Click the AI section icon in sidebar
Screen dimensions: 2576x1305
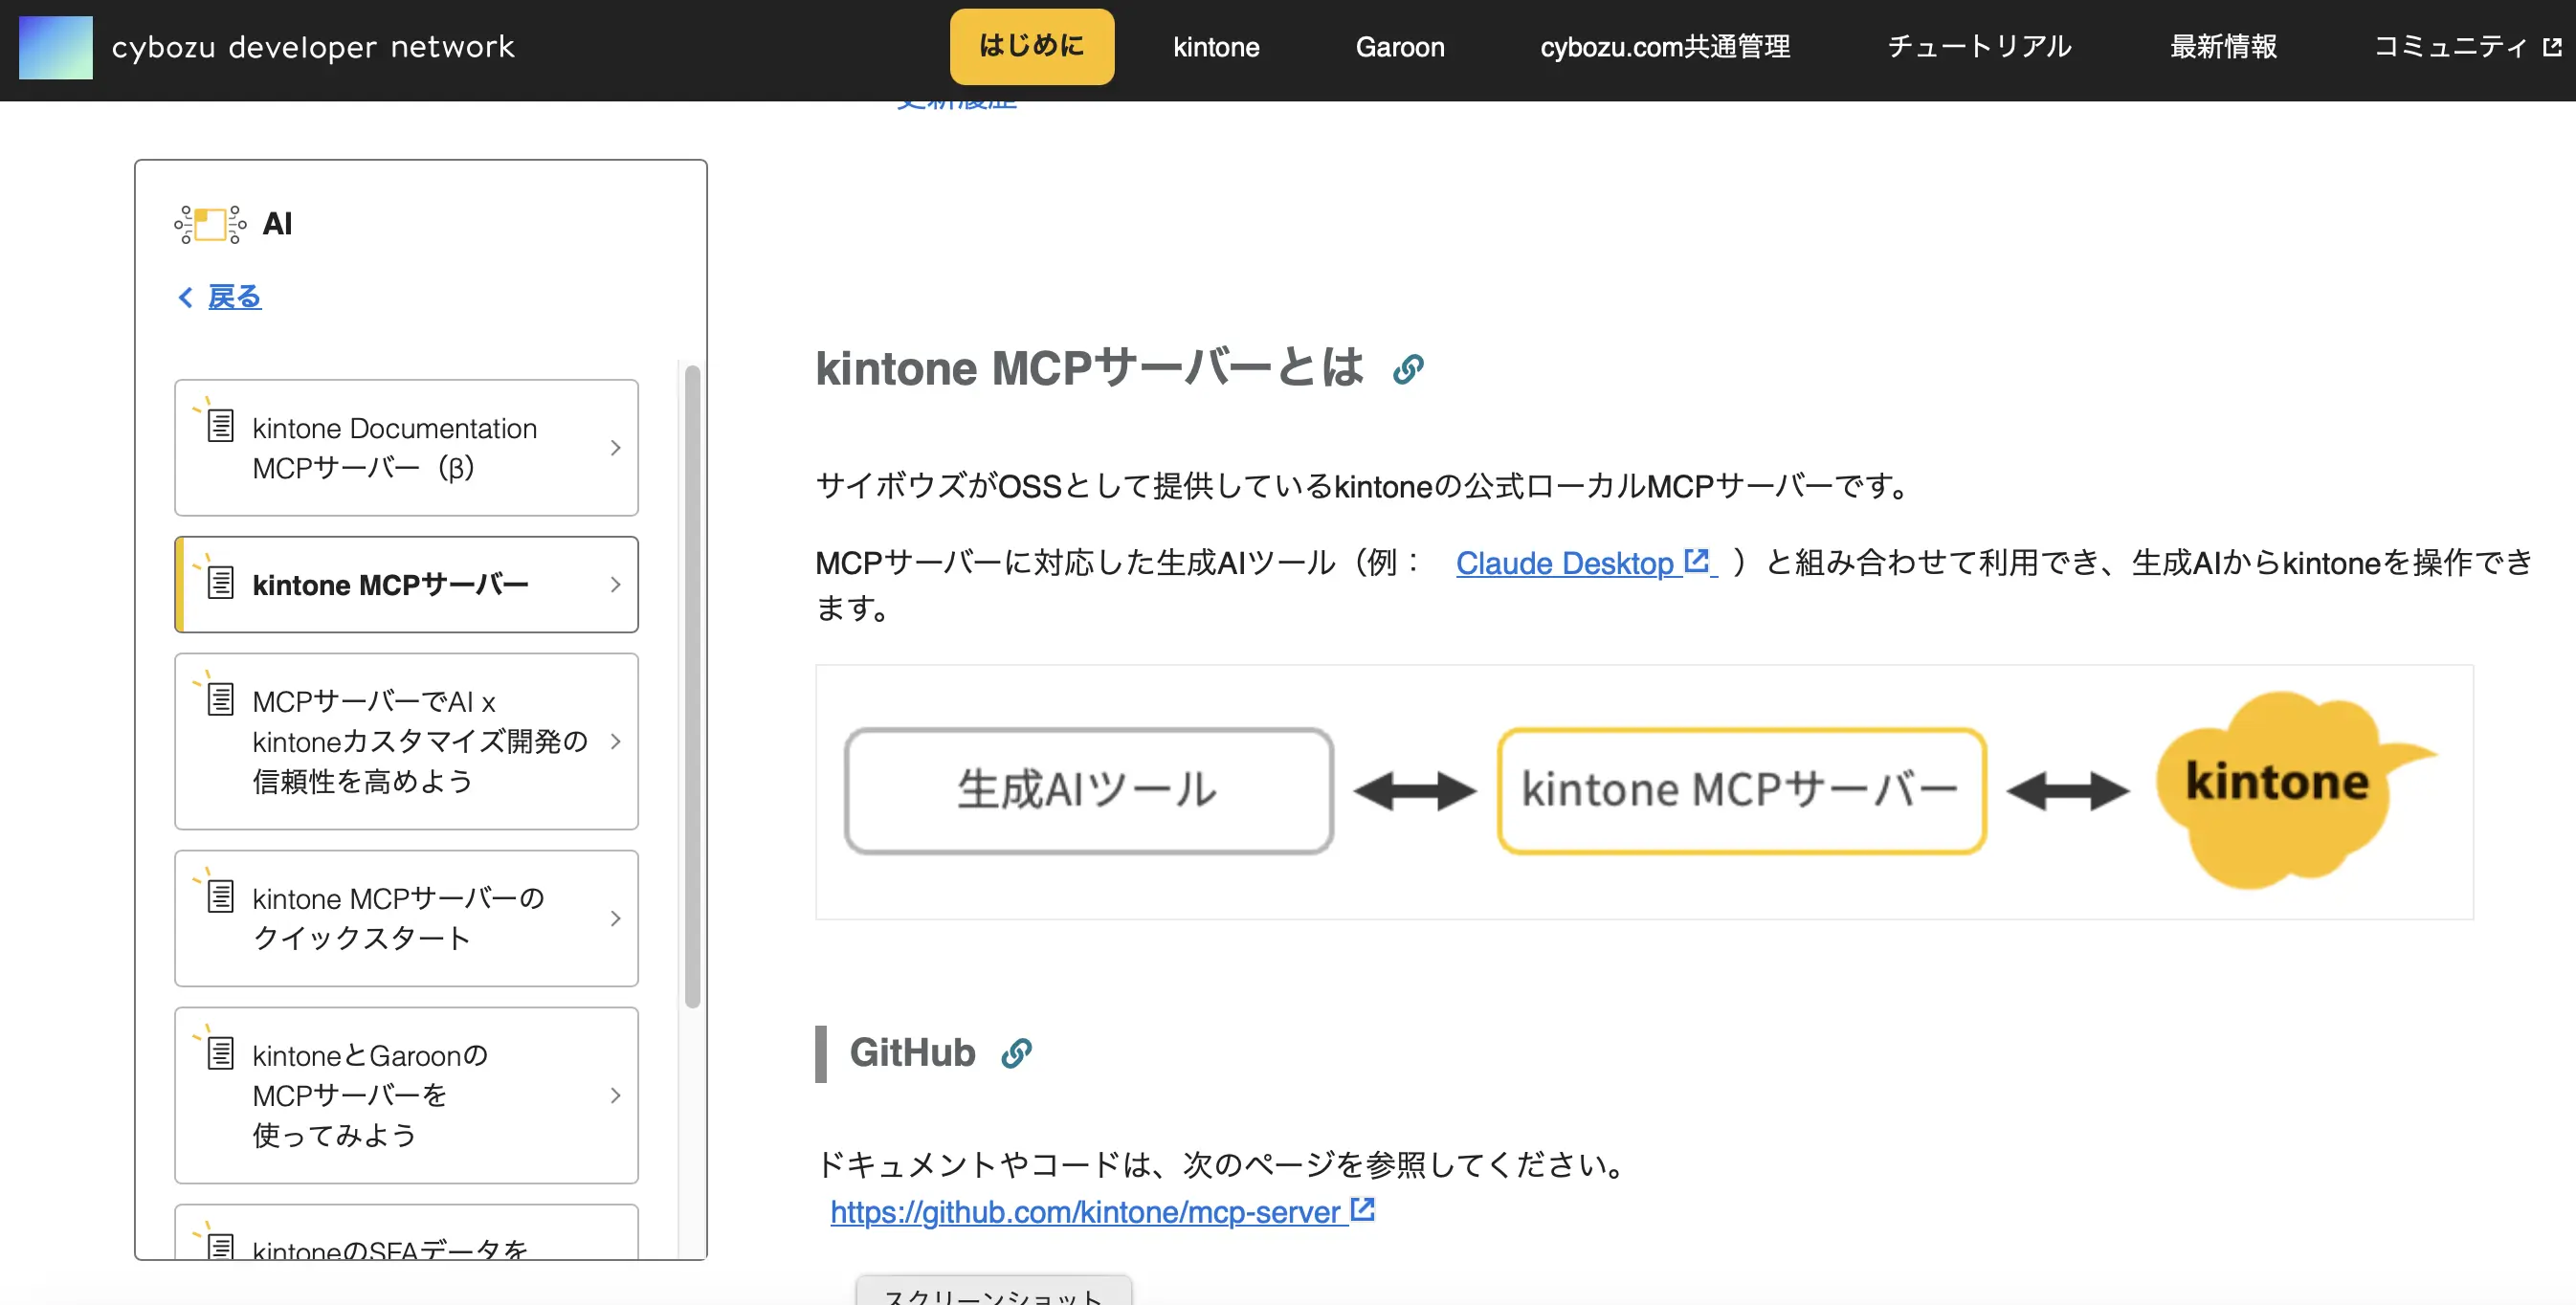pyautogui.click(x=210, y=224)
